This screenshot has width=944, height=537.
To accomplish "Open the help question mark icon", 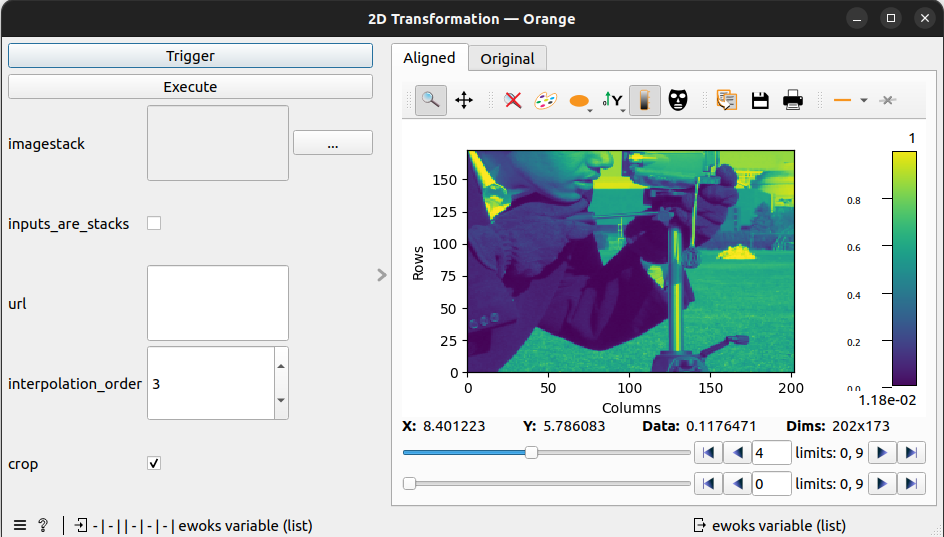I will pyautogui.click(x=43, y=526).
